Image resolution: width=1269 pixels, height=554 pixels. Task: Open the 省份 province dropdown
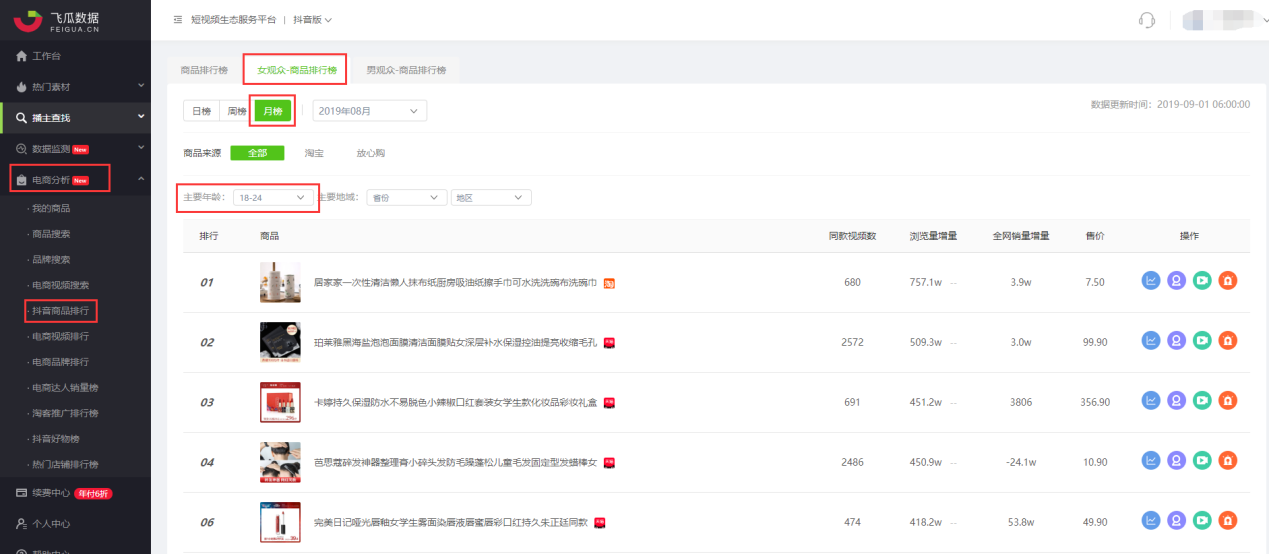(406, 198)
